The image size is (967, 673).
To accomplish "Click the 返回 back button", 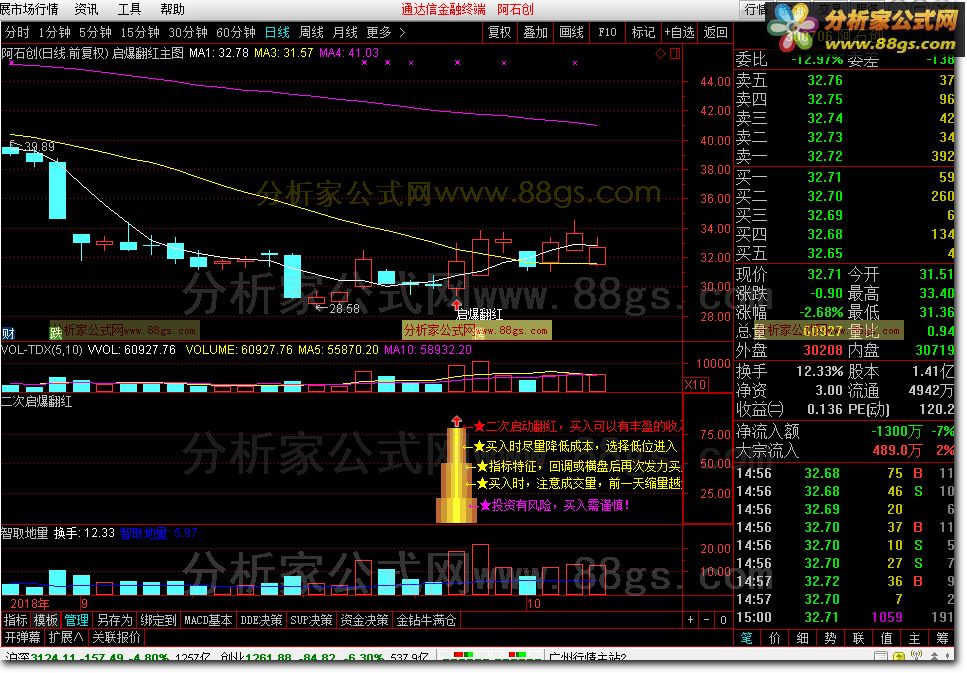I will (715, 32).
